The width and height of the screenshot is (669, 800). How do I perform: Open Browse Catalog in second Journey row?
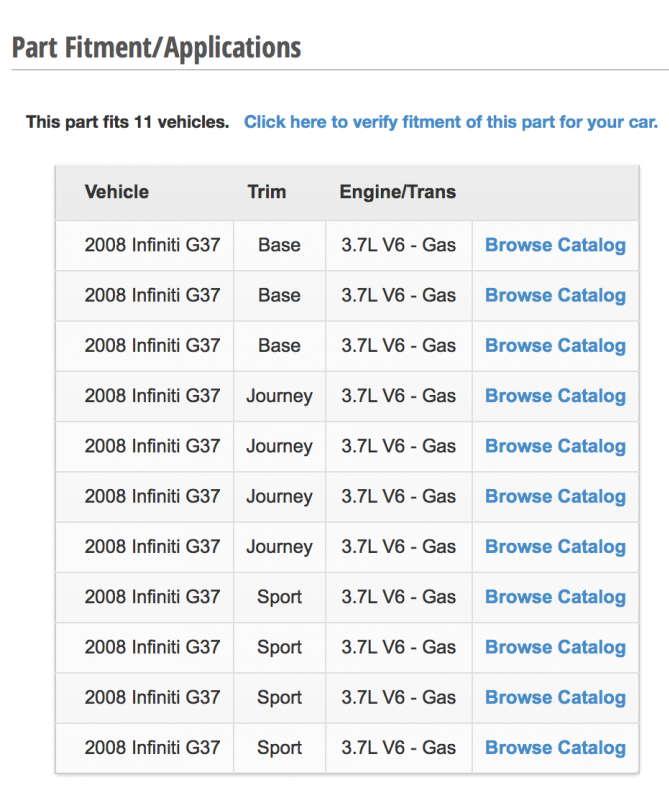click(555, 446)
